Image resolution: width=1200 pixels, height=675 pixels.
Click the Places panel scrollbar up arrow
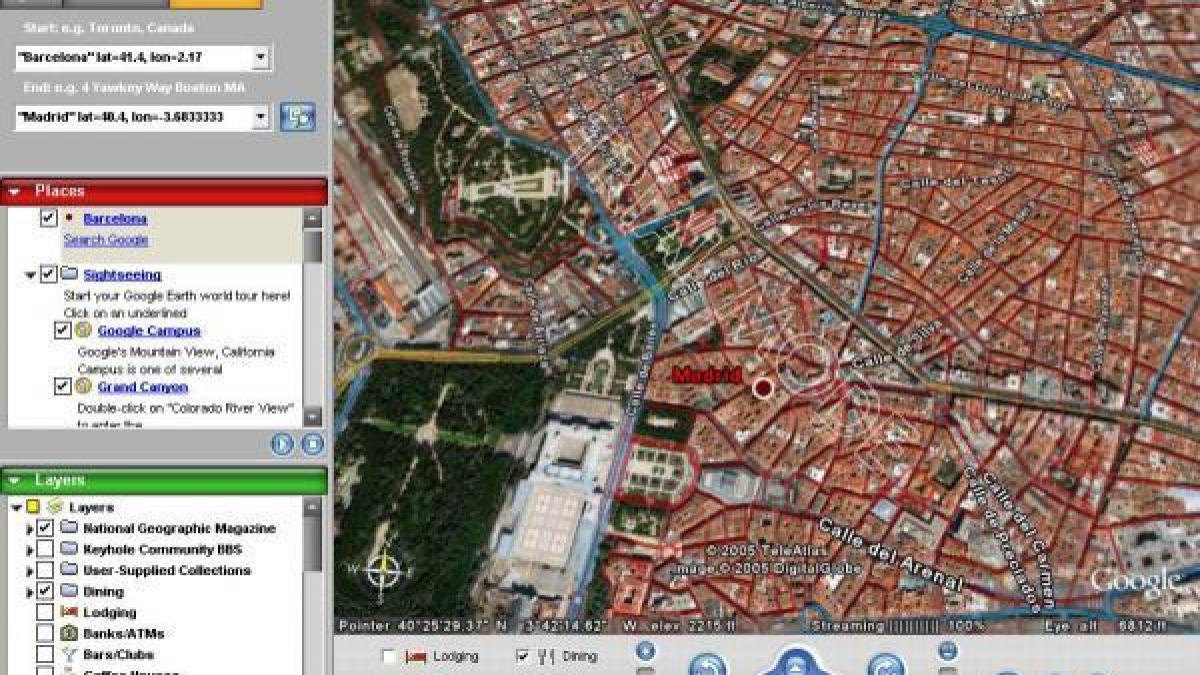313,219
